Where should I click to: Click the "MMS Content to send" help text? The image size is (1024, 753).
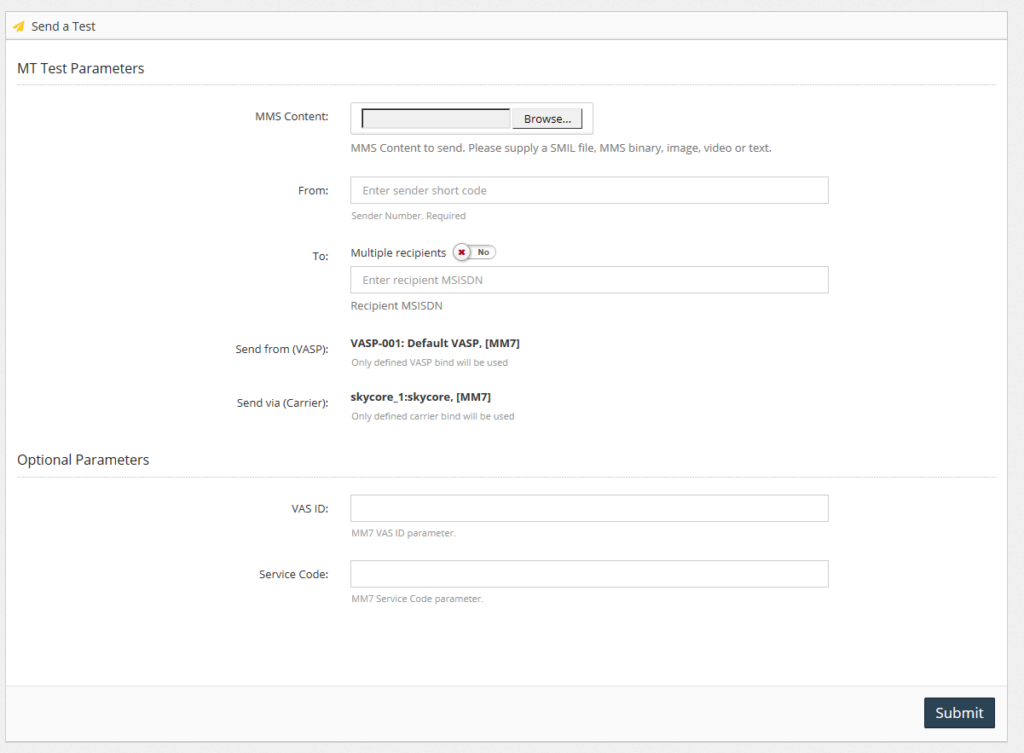coord(561,148)
